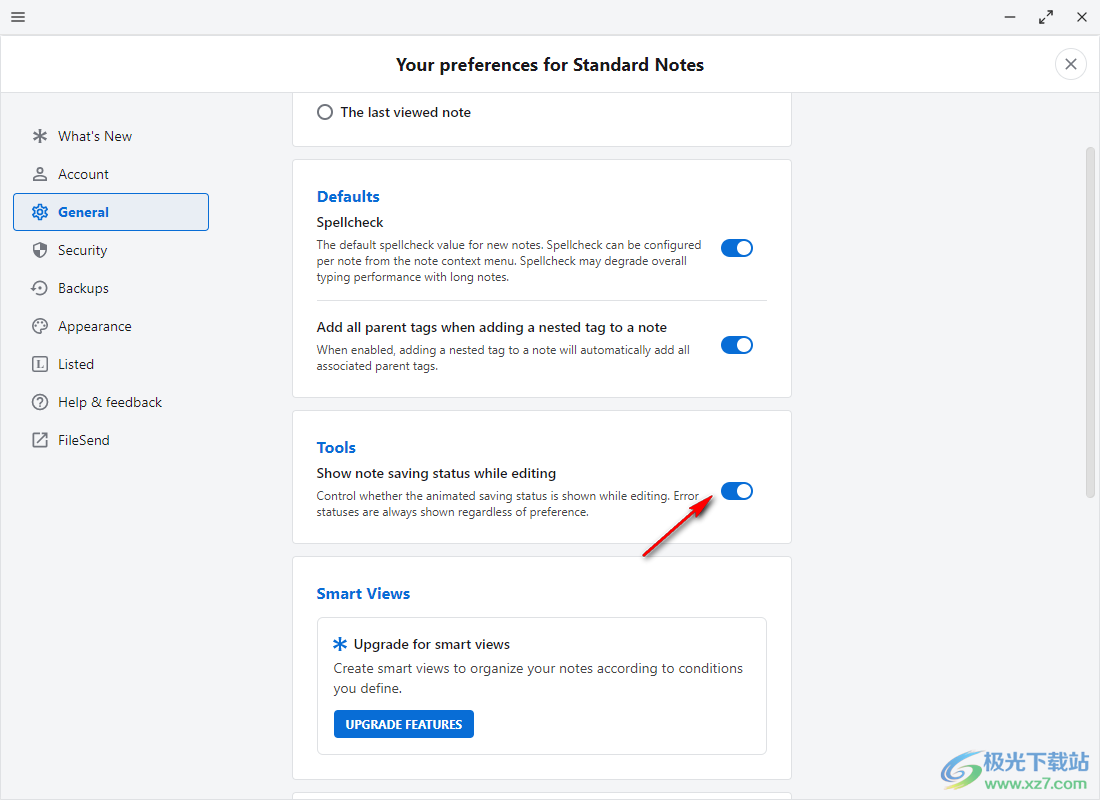Click the Appearance palette icon
This screenshot has height=800, width=1100.
pyautogui.click(x=40, y=326)
